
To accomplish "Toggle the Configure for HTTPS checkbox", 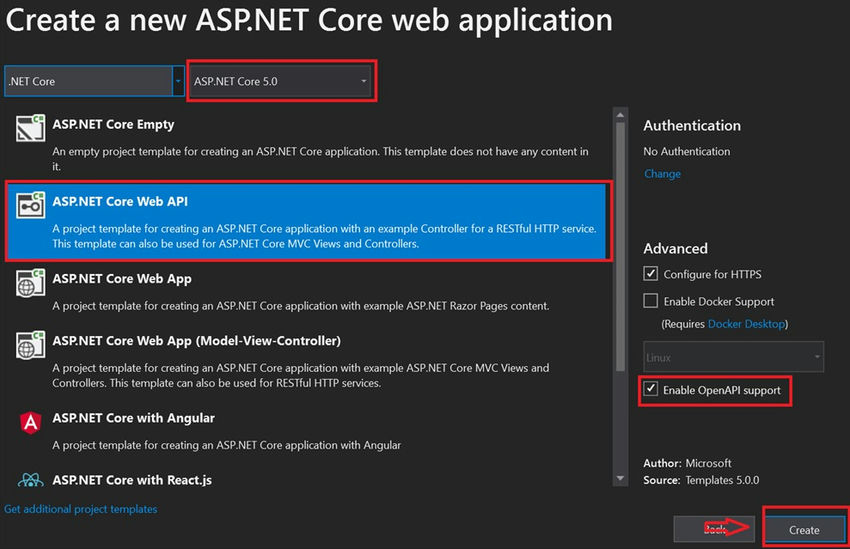I will [x=651, y=274].
